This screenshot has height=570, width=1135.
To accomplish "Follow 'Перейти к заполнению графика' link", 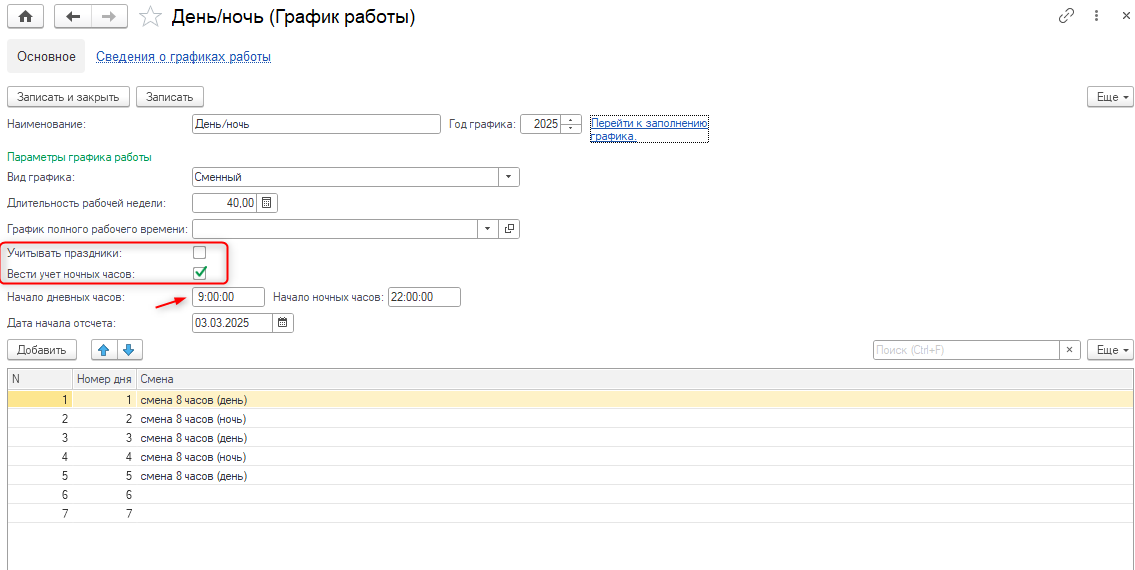I will pyautogui.click(x=649, y=129).
